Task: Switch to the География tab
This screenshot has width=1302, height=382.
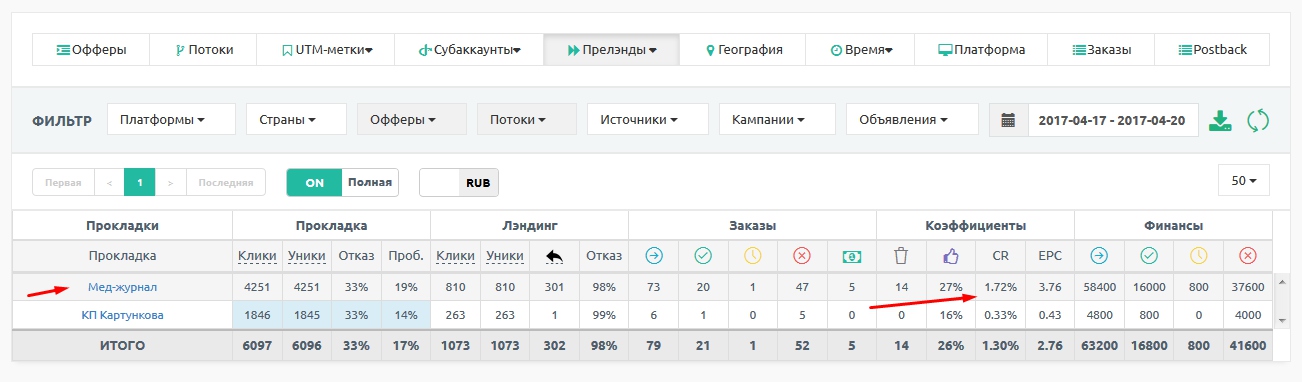Action: click(743, 49)
